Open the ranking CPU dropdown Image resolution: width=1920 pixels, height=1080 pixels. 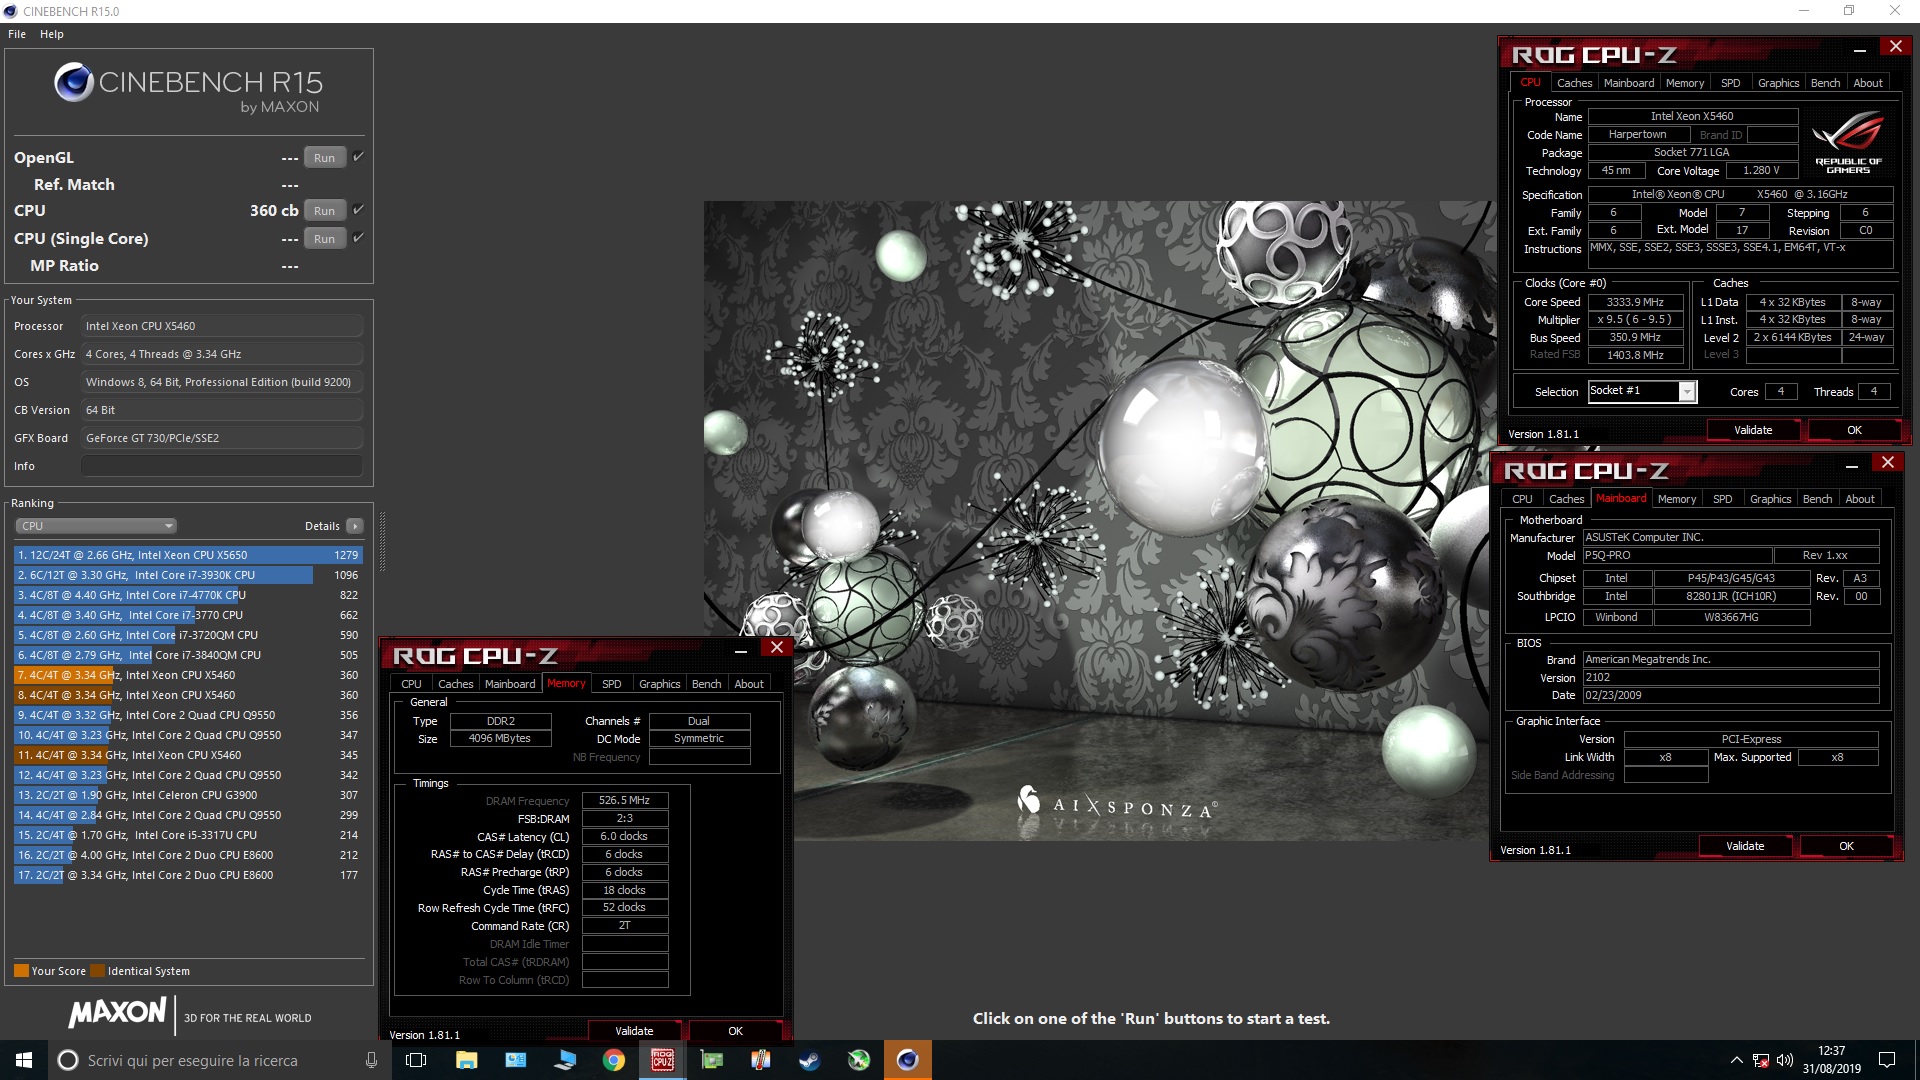click(x=96, y=526)
